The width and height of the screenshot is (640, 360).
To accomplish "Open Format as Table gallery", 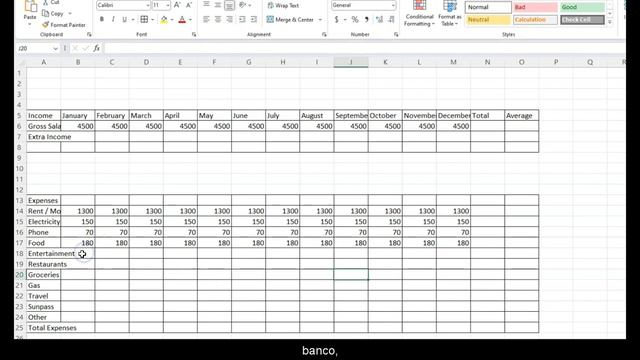I will click(x=449, y=13).
